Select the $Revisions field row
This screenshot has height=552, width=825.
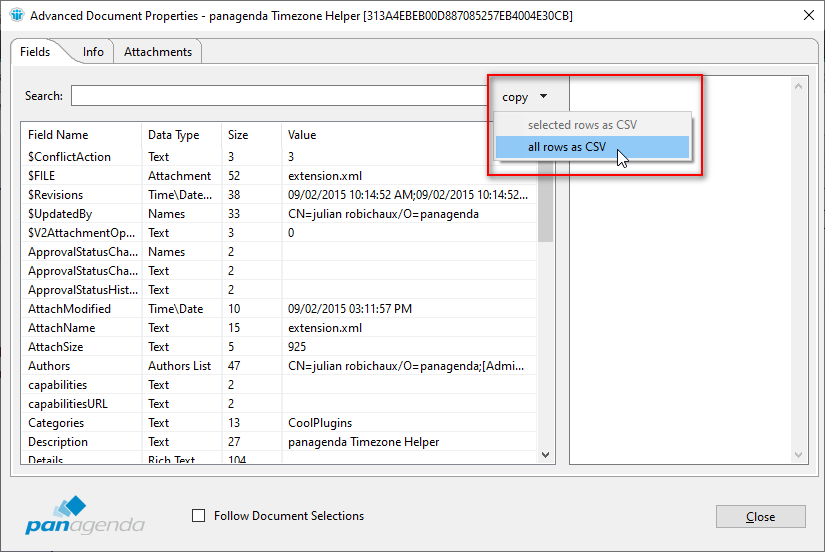pos(279,195)
